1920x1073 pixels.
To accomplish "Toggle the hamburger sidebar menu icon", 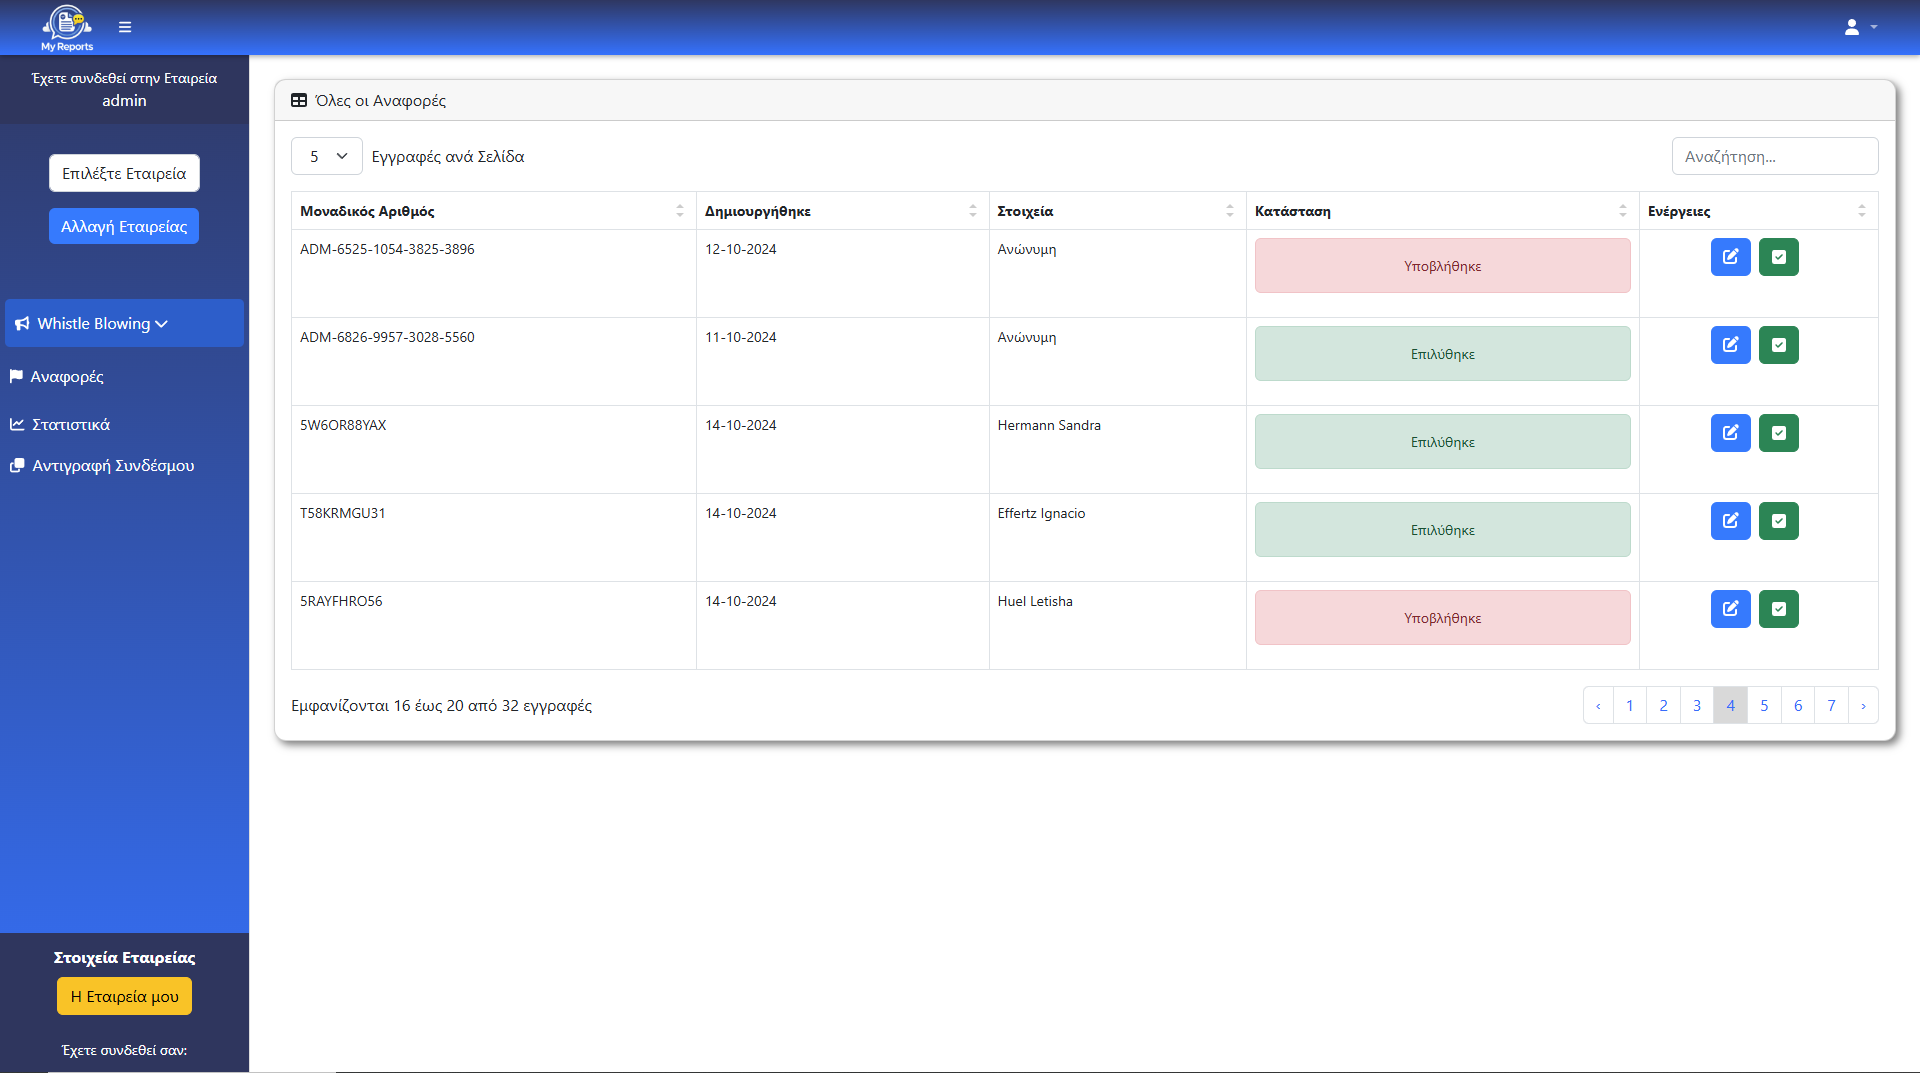I will pyautogui.click(x=125, y=27).
